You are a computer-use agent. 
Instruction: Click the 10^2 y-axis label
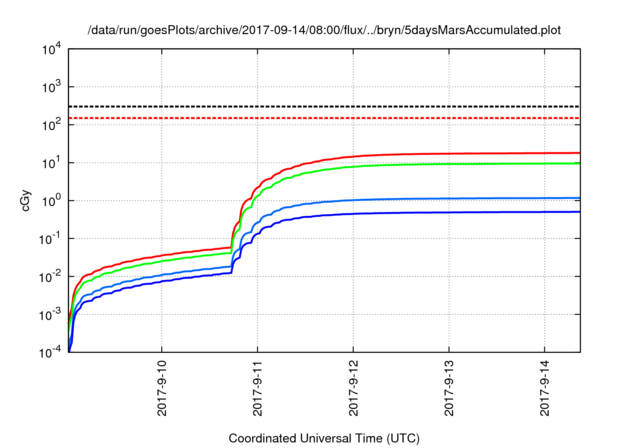click(x=51, y=125)
